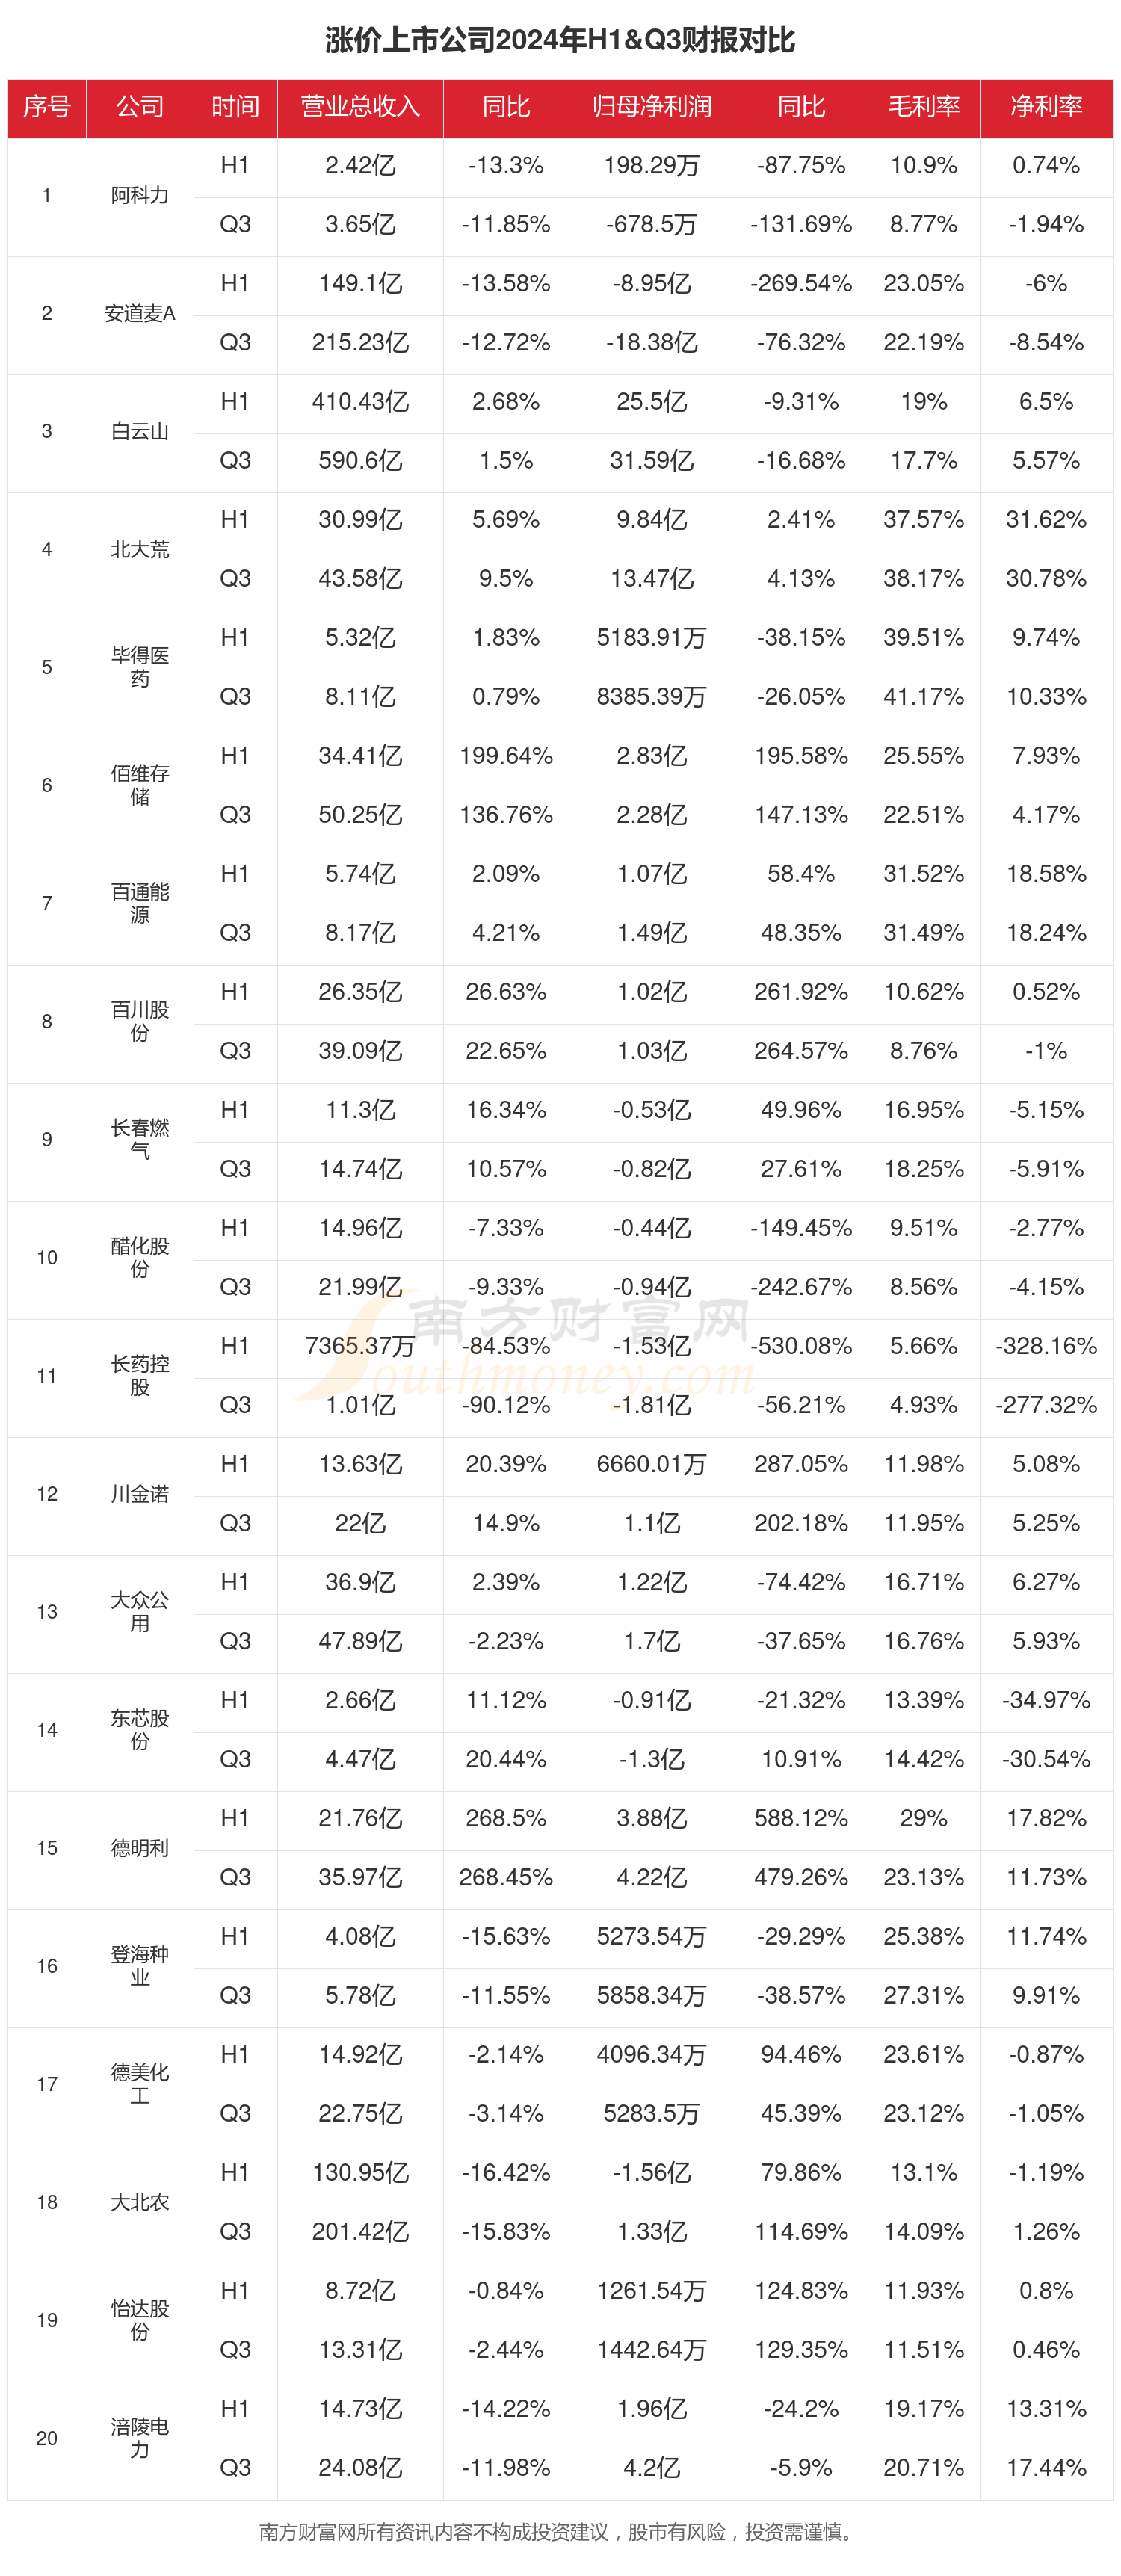
Task: Click the 北大荒 company cell
Action: (140, 549)
